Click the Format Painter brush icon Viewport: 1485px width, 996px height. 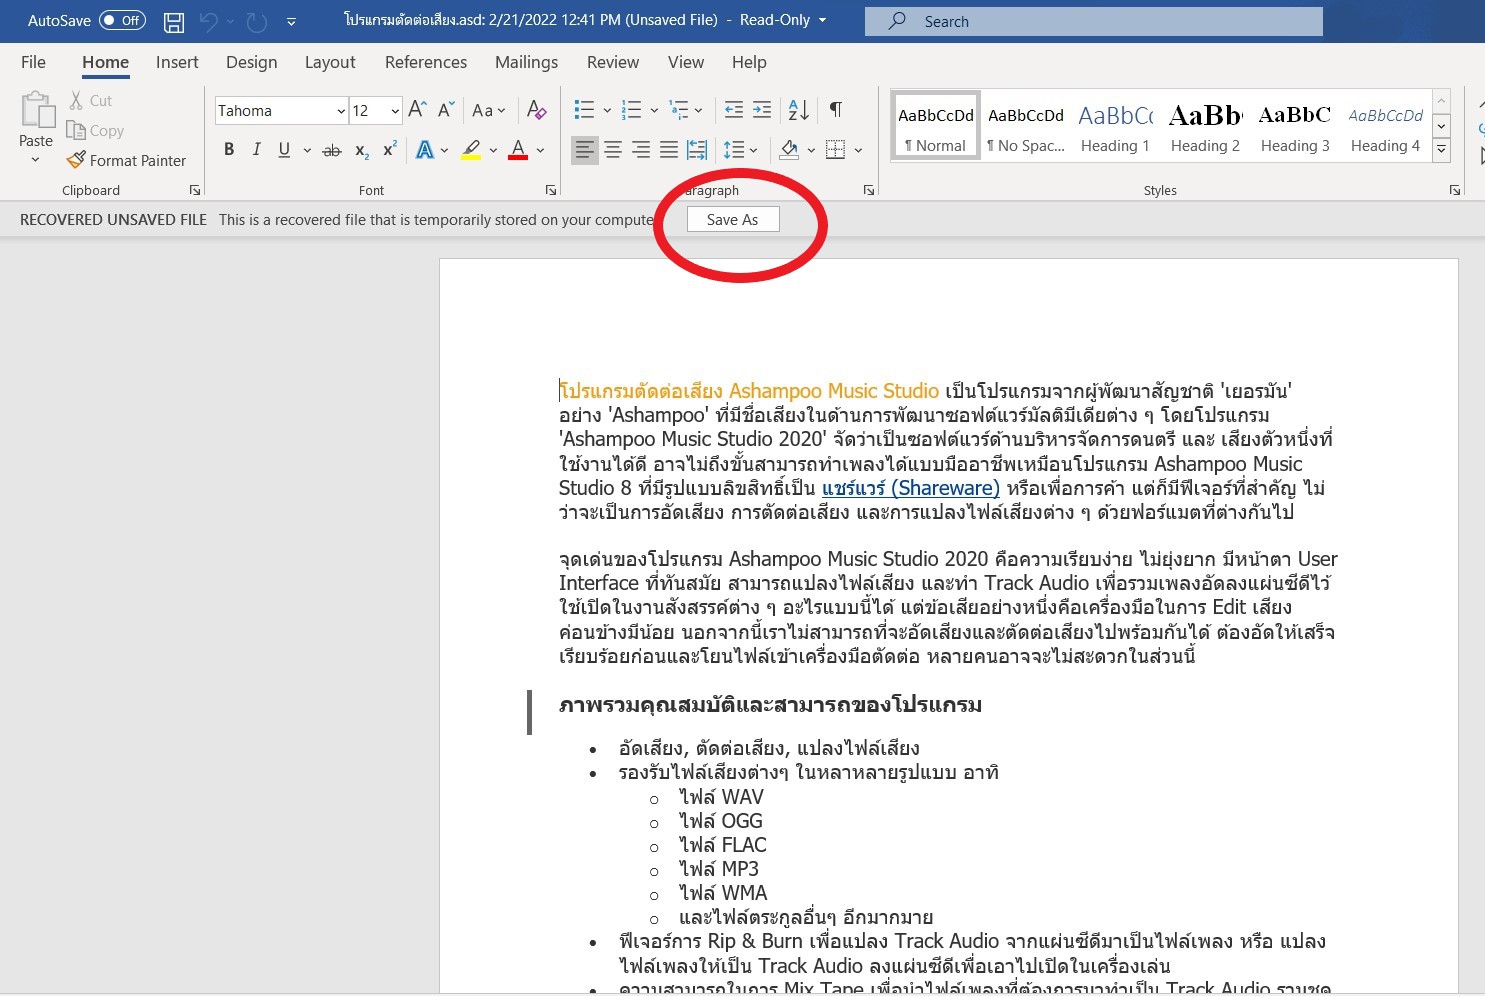tap(76, 160)
